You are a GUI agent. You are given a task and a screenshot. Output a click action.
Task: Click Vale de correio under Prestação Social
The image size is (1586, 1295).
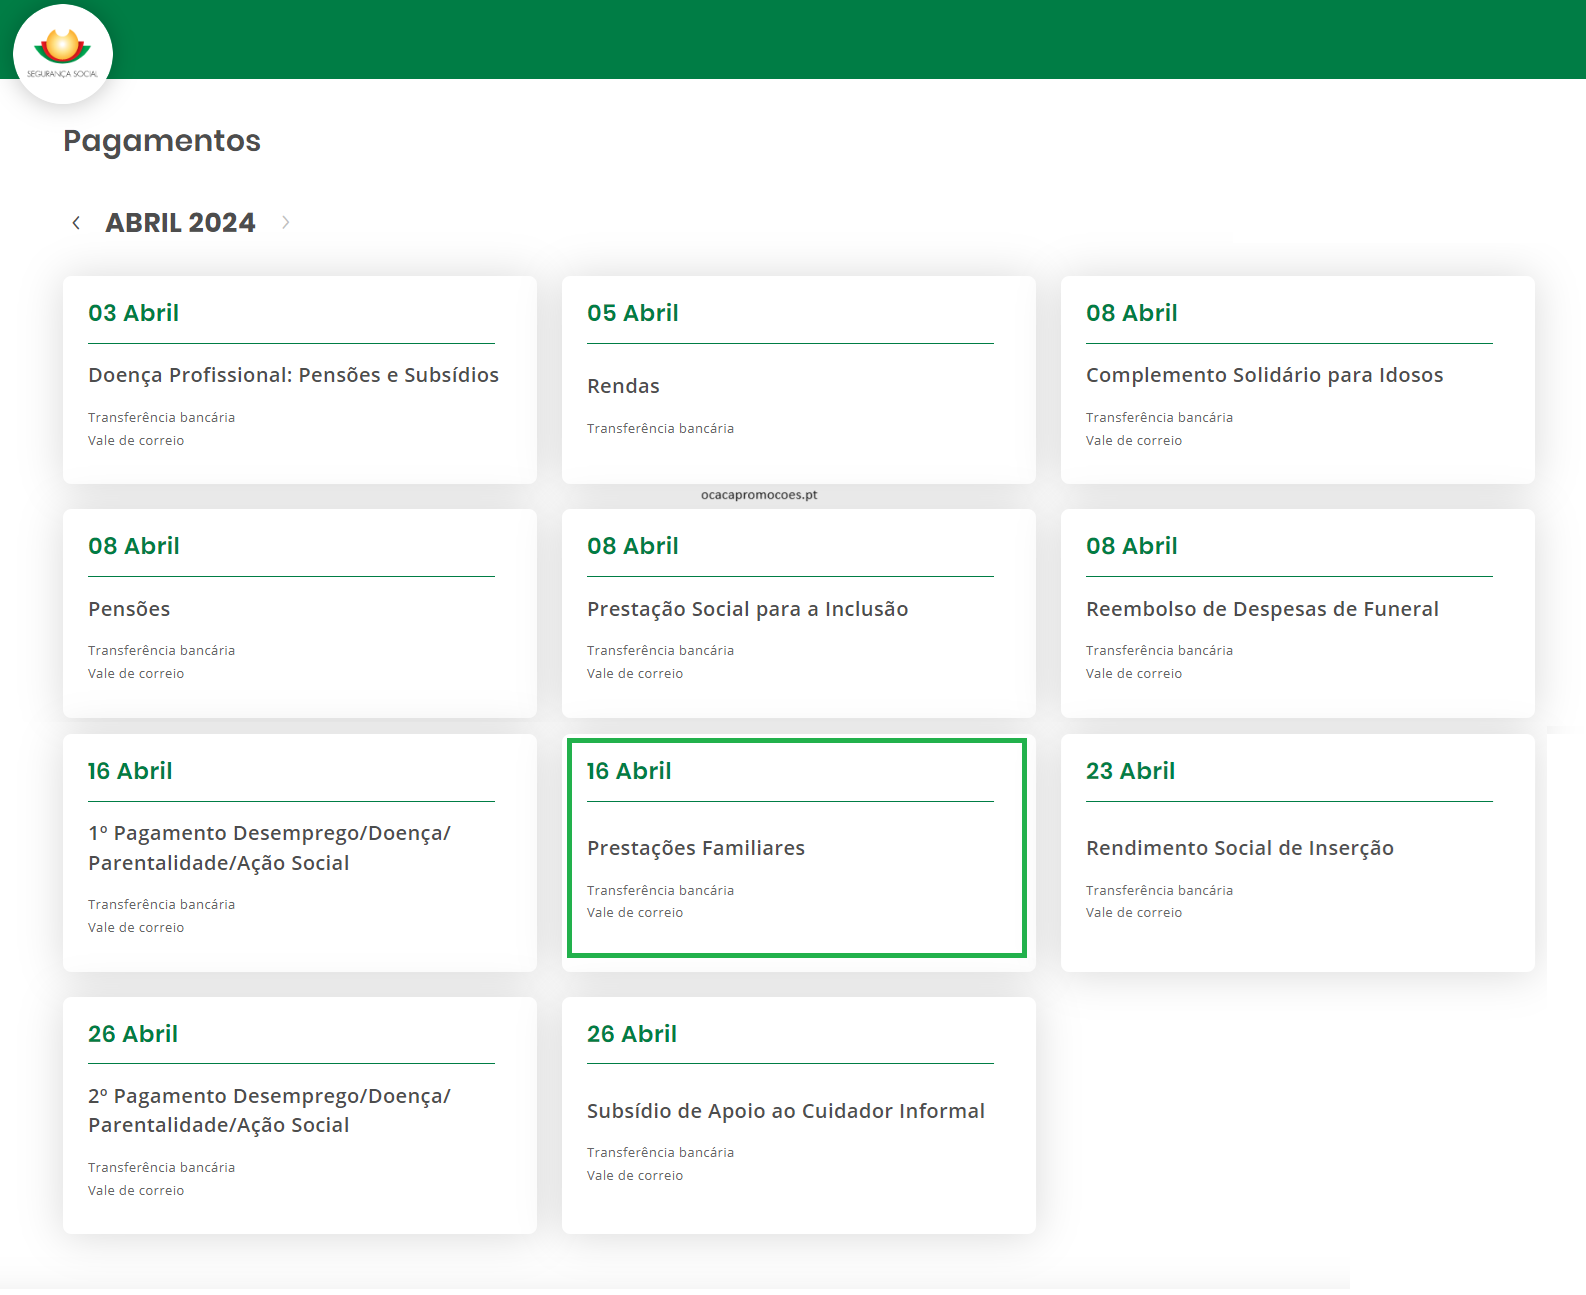point(635,673)
